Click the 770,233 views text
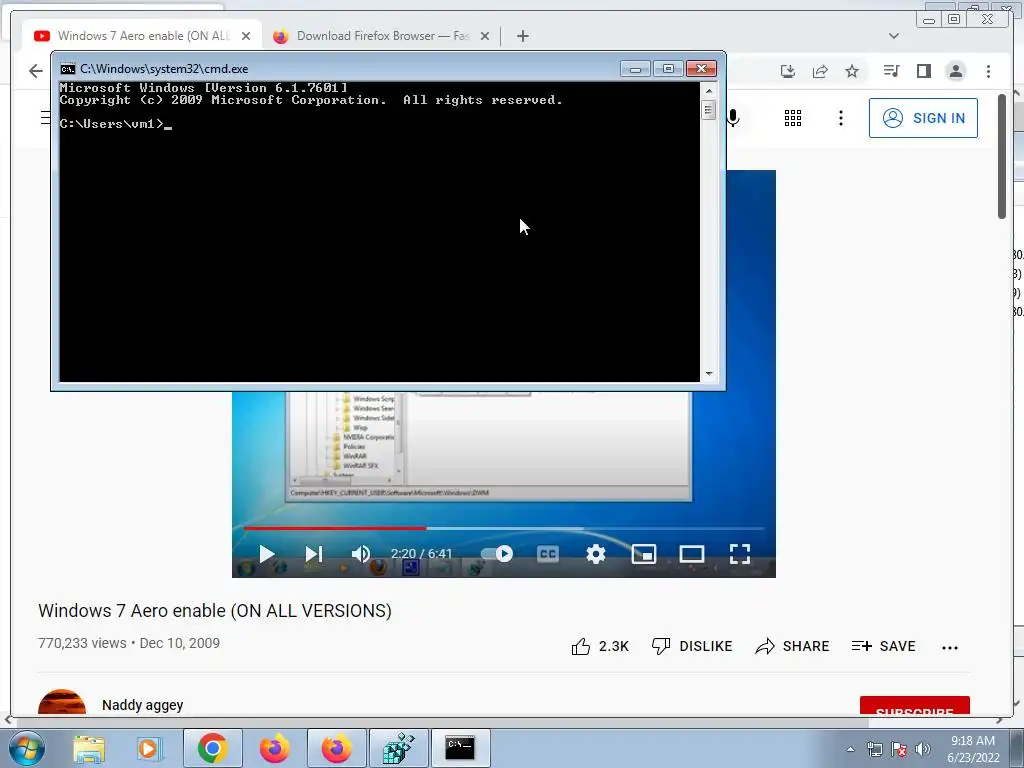The image size is (1024, 768). [82, 643]
